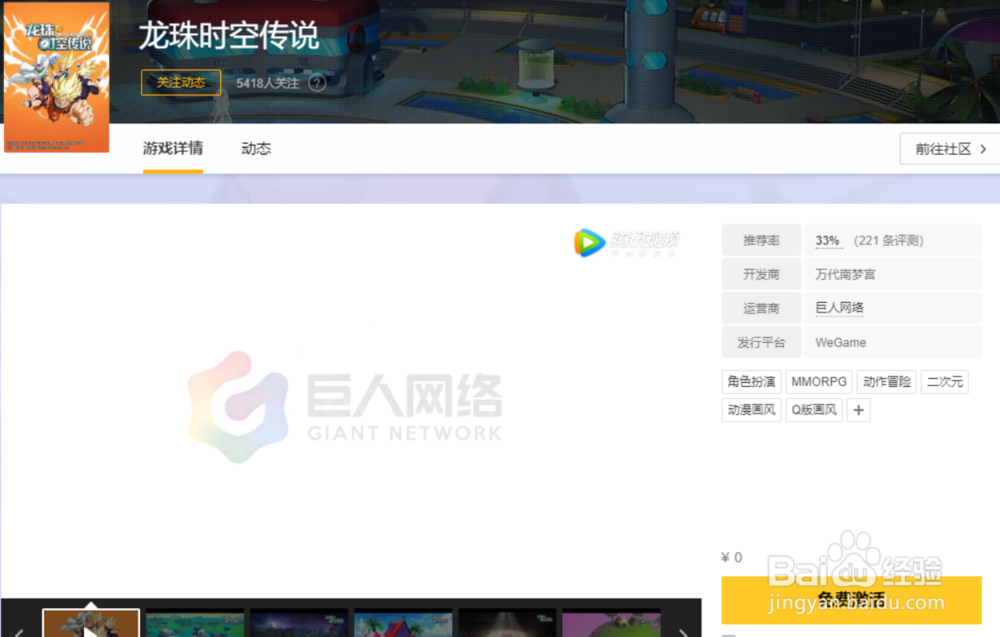This screenshot has height=637, width=1000.
Task: Select the 动作冒险 tag
Action: [x=886, y=382]
